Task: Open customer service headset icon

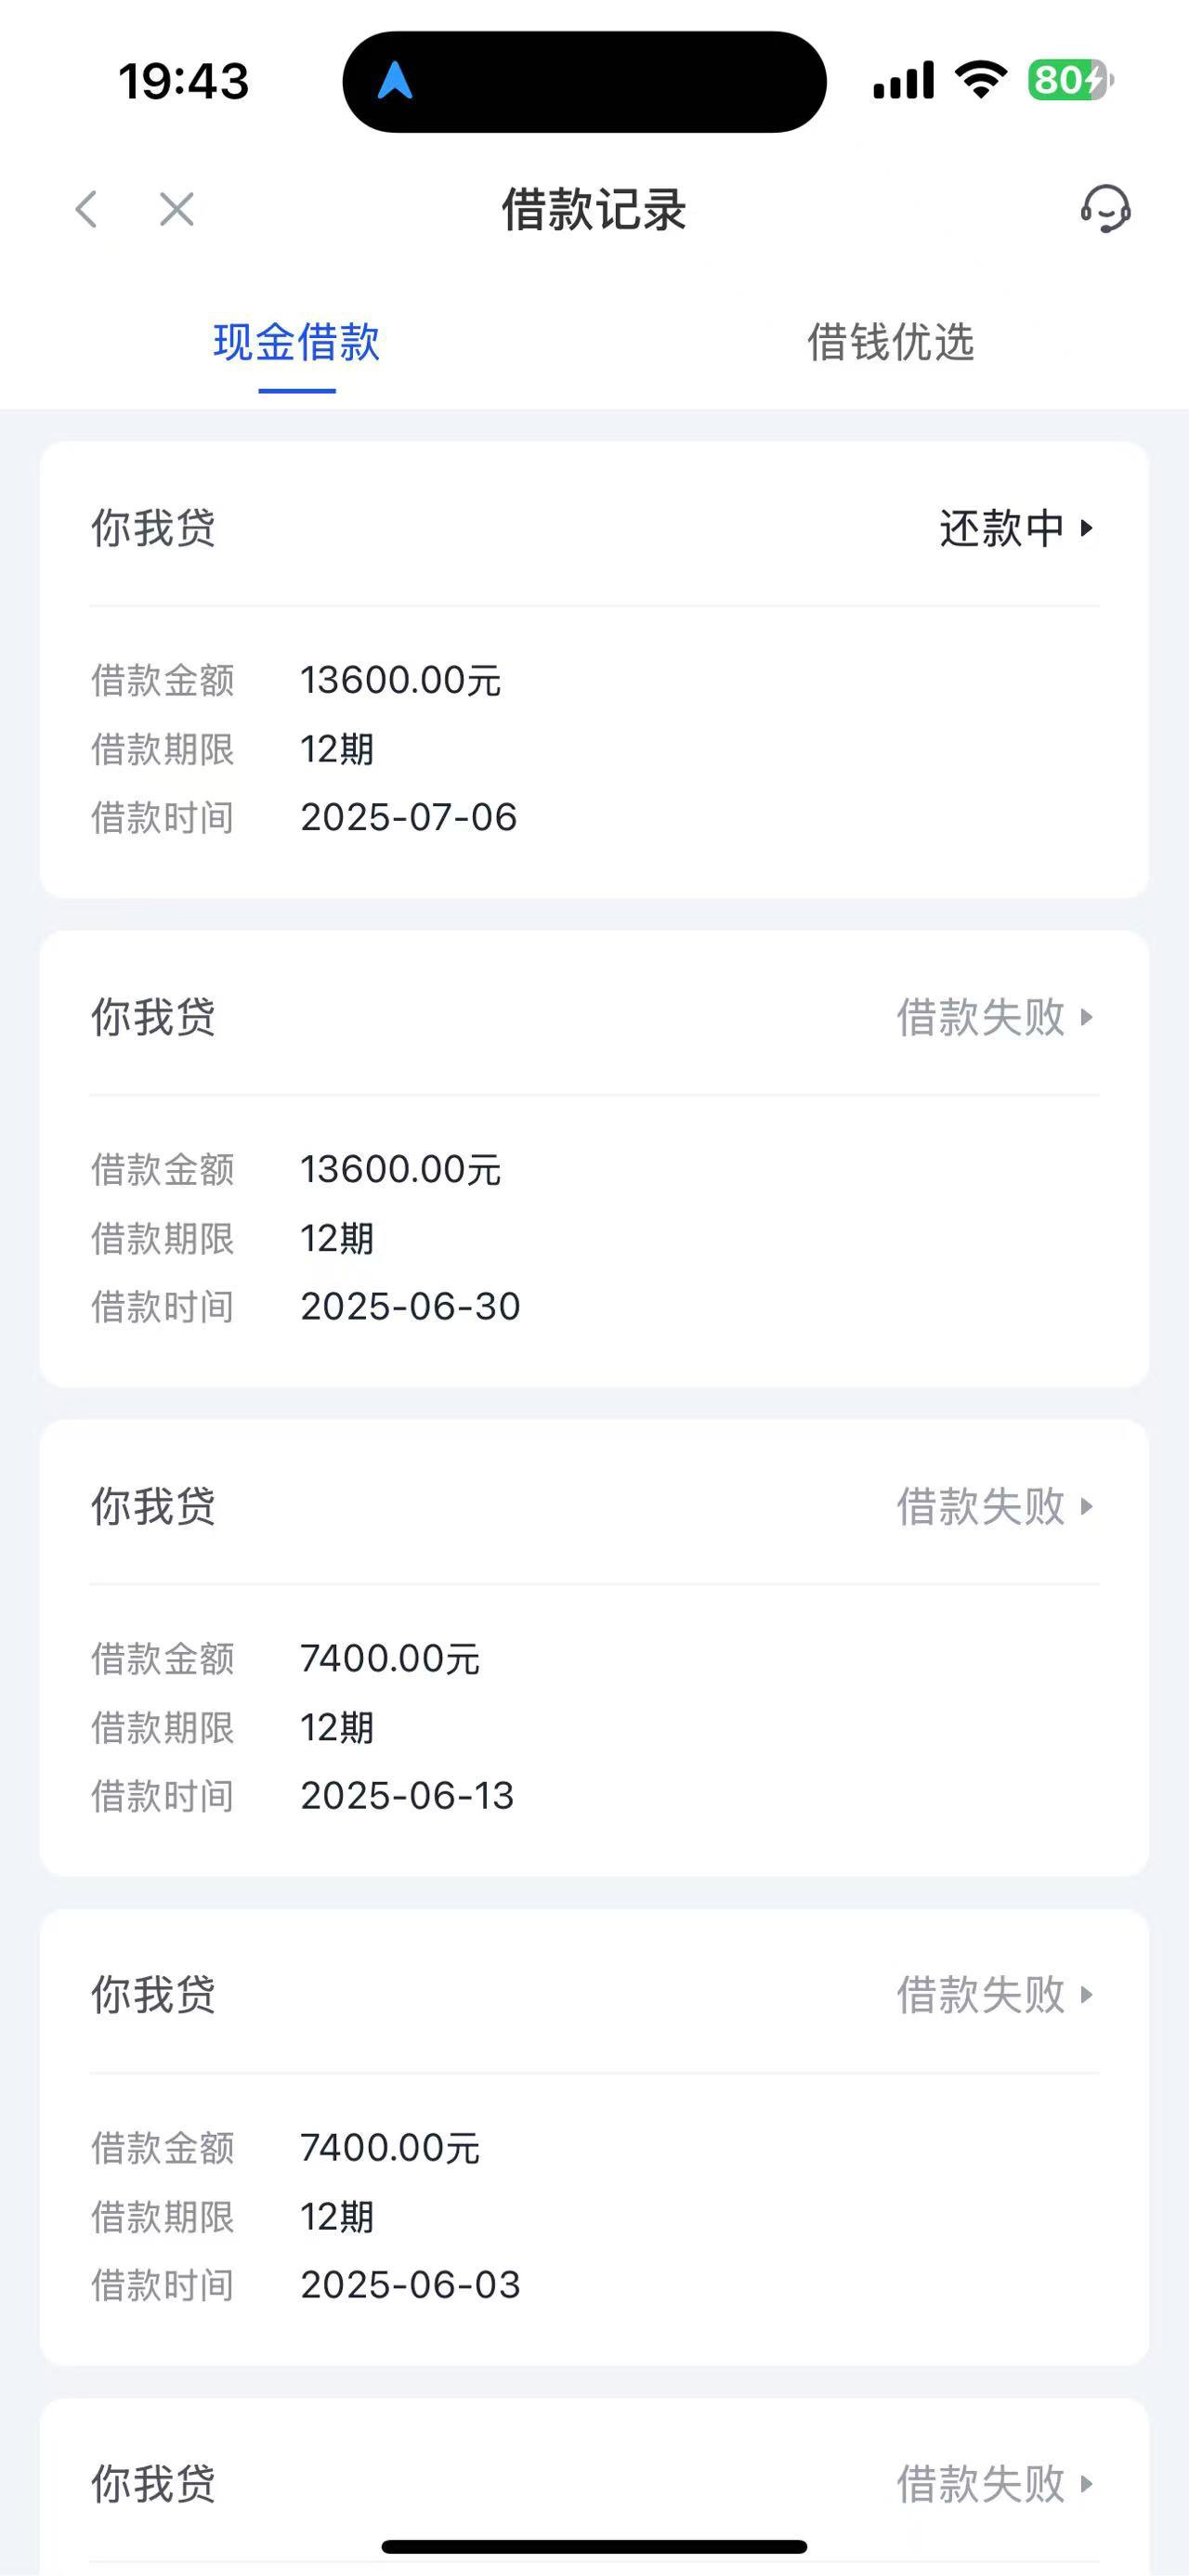Action: click(1105, 209)
